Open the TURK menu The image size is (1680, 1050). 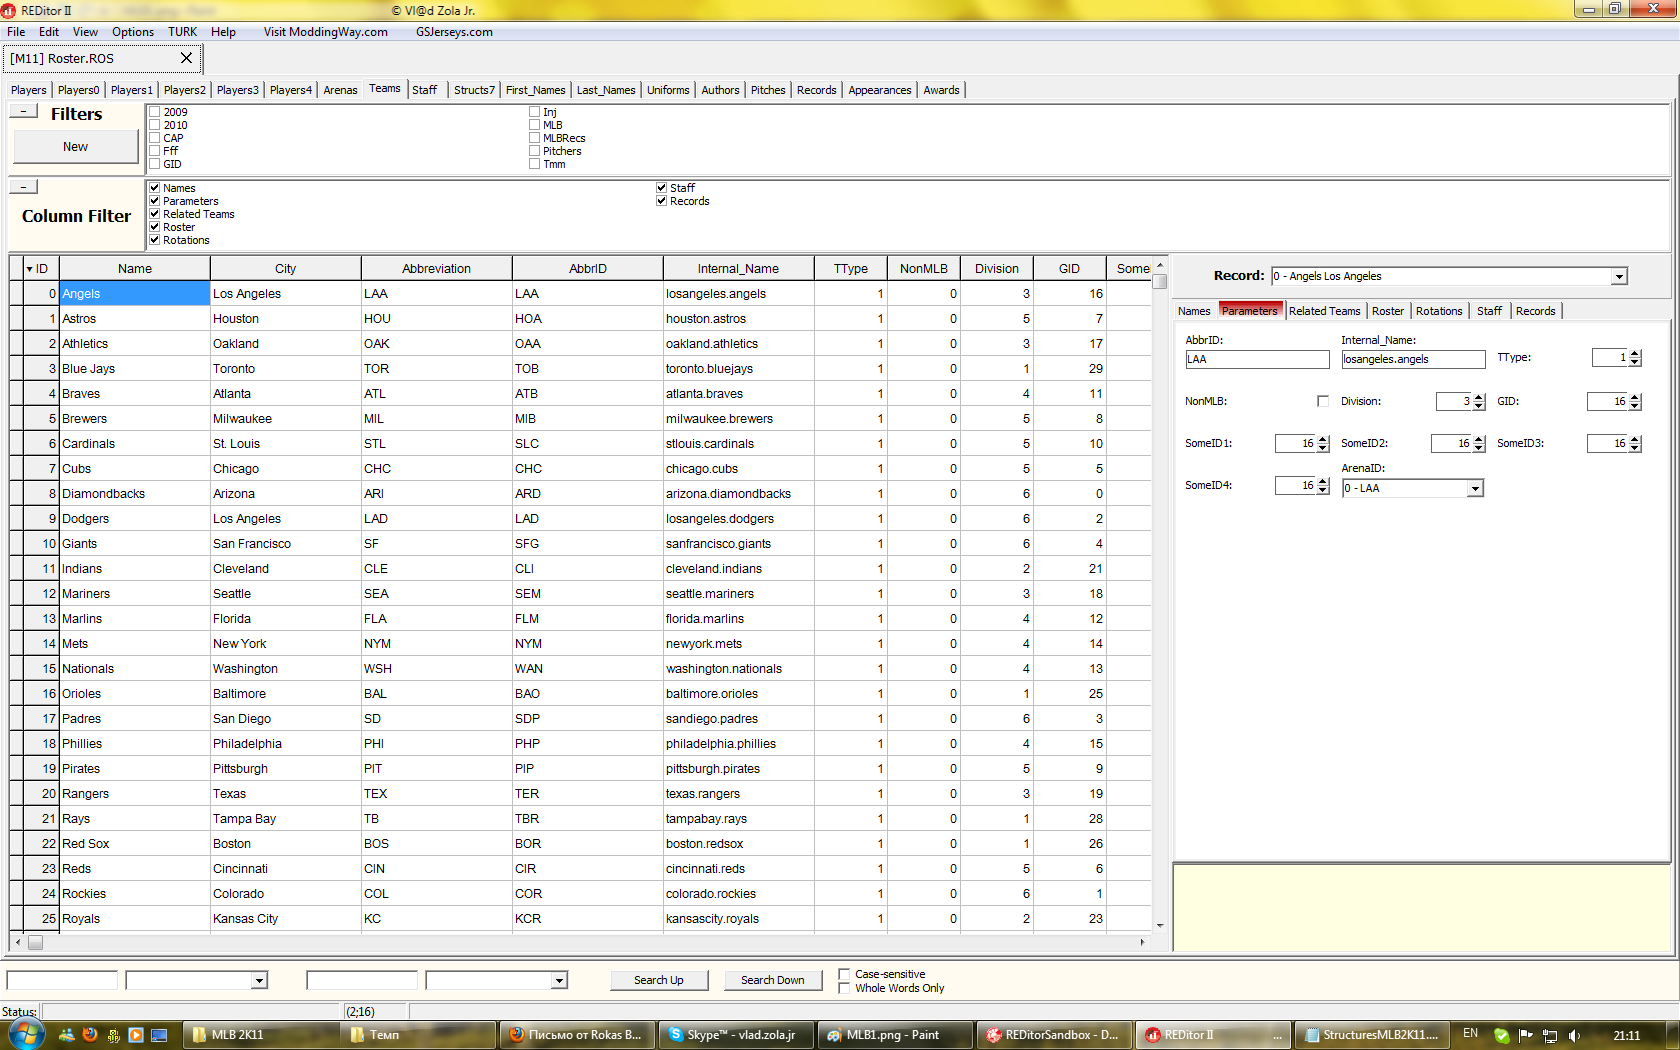tap(182, 32)
